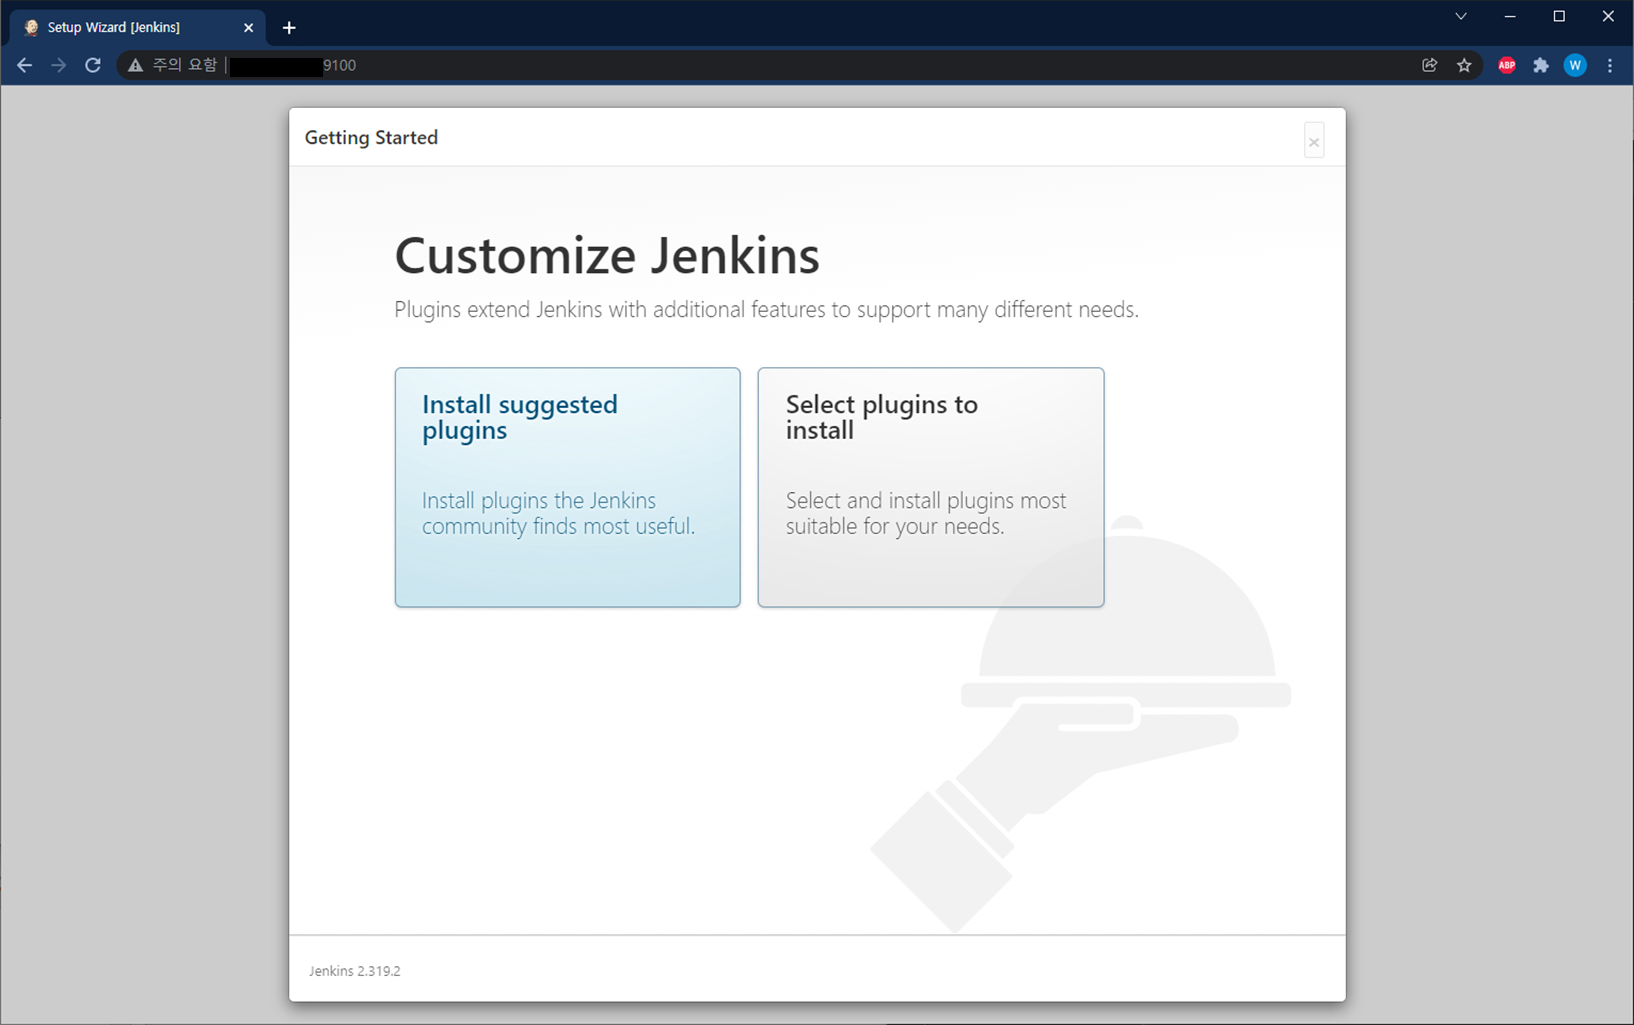Bookmark this page with the star icon
Viewport: 1634px width, 1025px height.
pos(1464,65)
